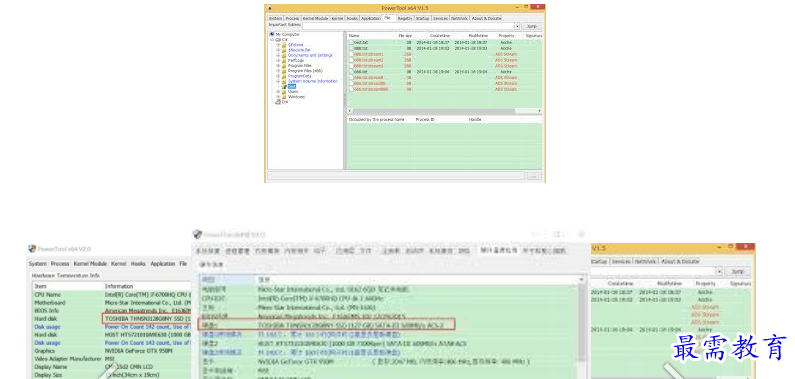Open the System tab in top PowerTool window
The image size is (795, 379).
click(x=275, y=18)
